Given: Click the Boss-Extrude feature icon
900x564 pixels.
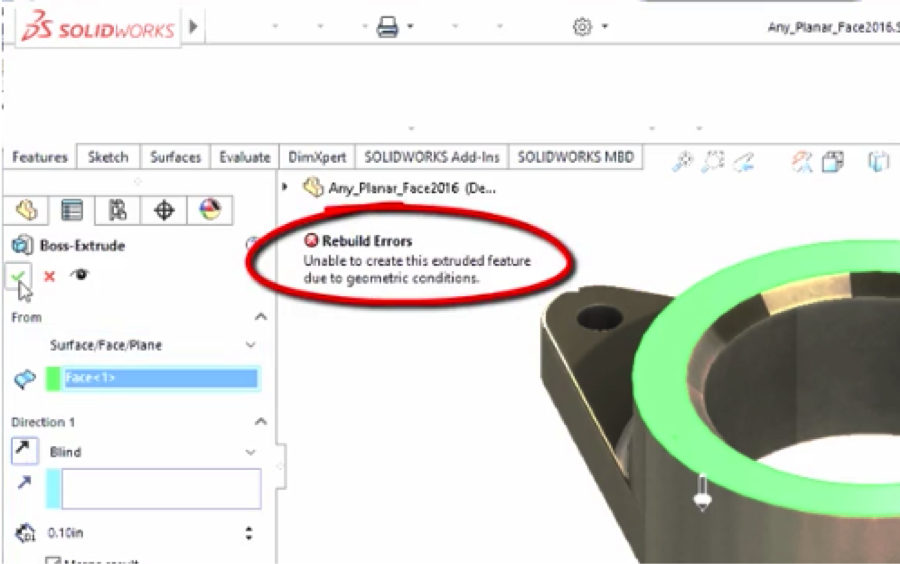Looking at the screenshot, I should click(22, 245).
